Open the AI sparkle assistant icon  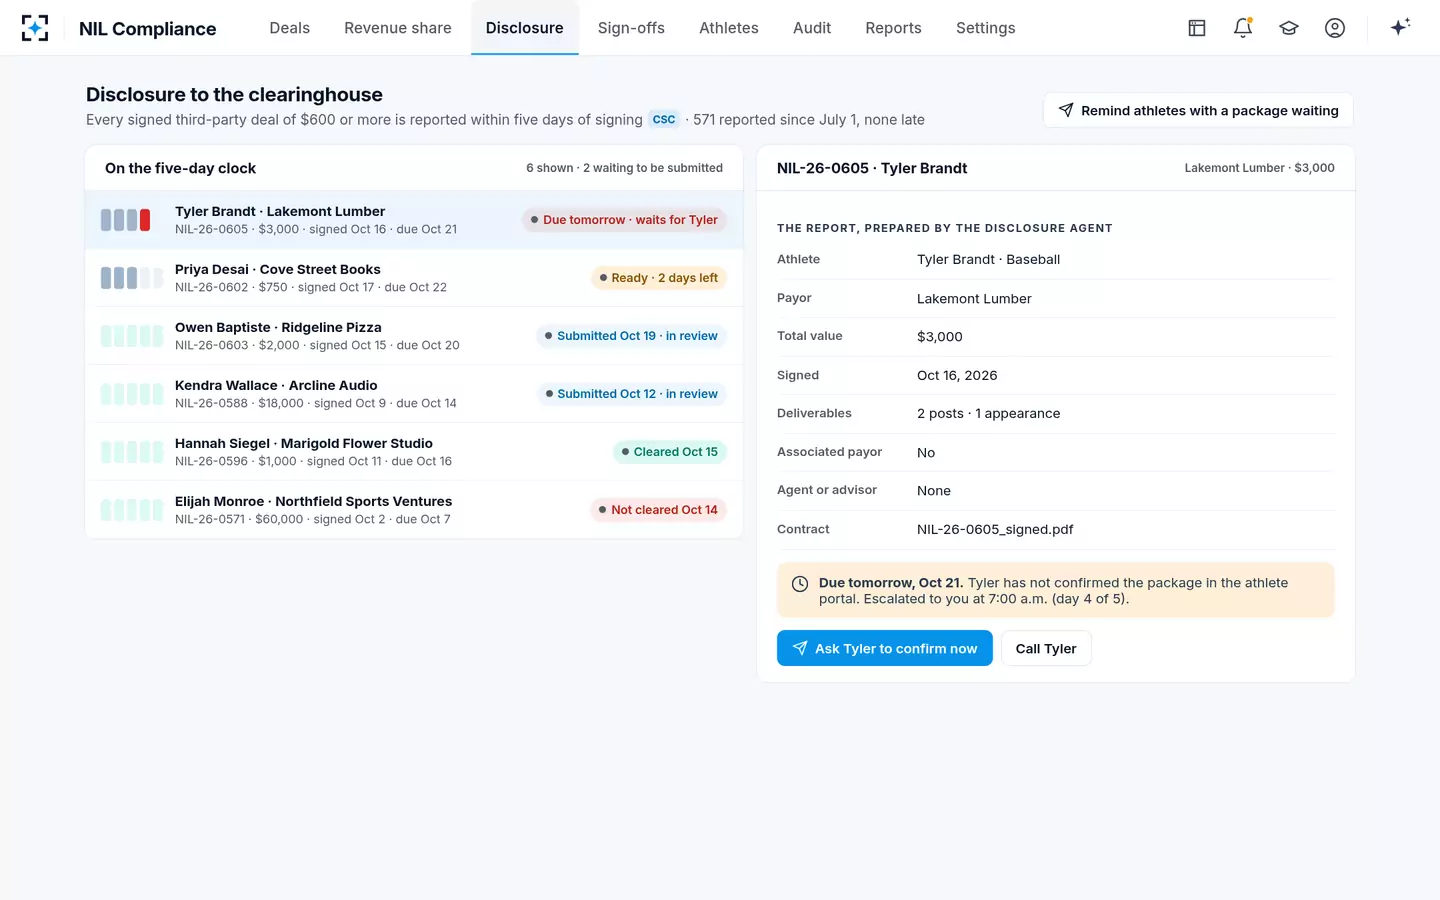click(x=1400, y=27)
